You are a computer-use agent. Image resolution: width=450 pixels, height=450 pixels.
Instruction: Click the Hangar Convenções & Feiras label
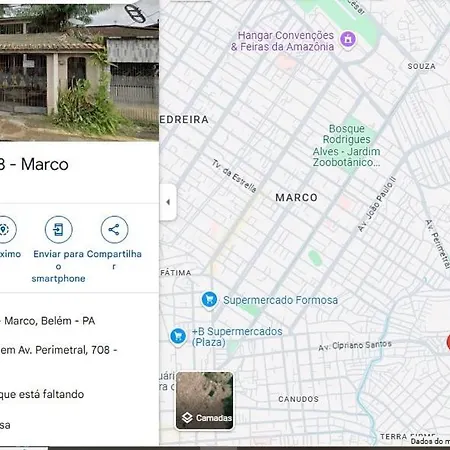pos(283,41)
